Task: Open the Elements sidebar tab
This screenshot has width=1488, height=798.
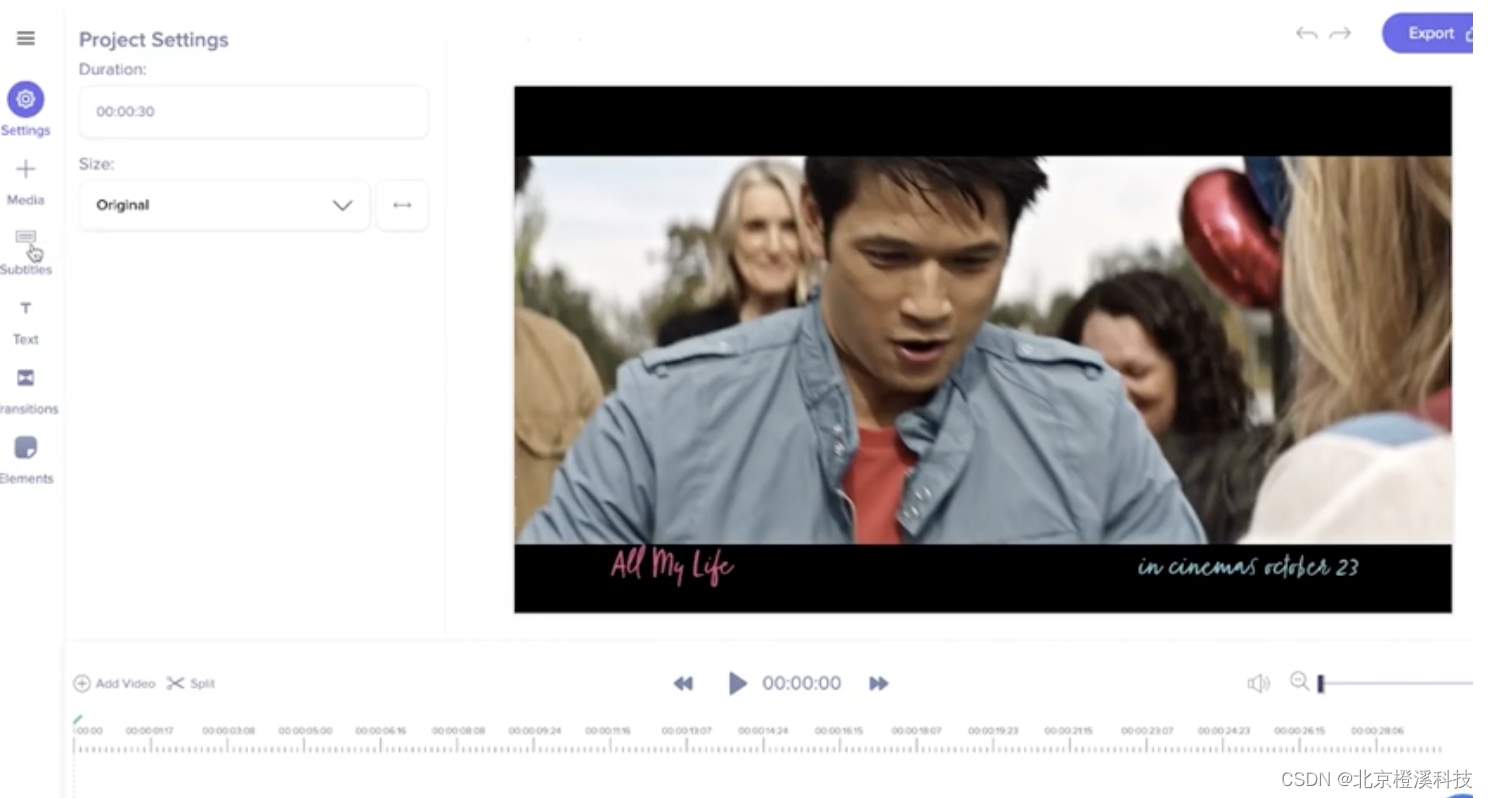Action: pyautogui.click(x=26, y=460)
